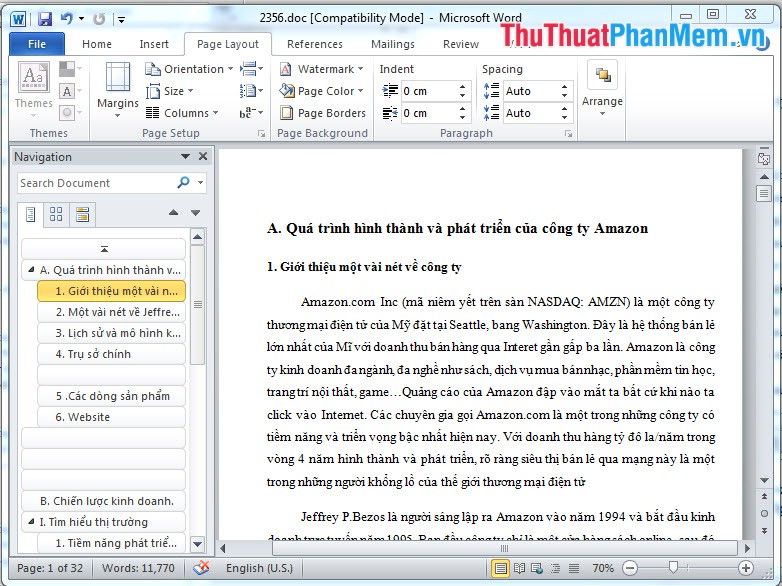Open Paragraph dialog launcher
Viewport: 782px width, 586px height.
[568, 134]
